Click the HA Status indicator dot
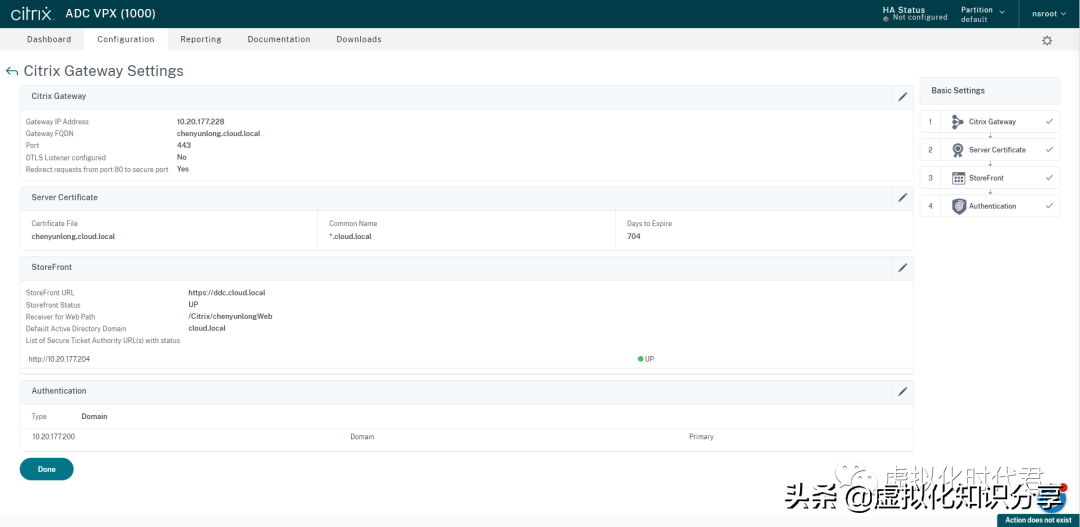Viewport: 1080px width, 527px height. point(886,19)
